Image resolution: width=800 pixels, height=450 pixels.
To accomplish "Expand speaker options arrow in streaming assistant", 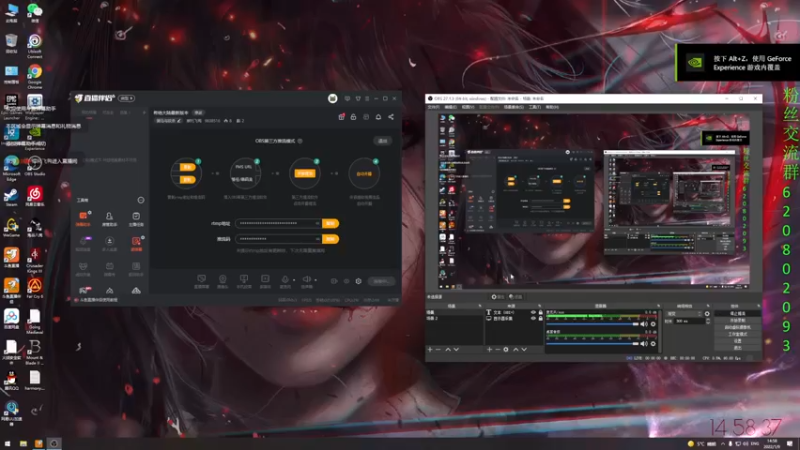I will (315, 280).
